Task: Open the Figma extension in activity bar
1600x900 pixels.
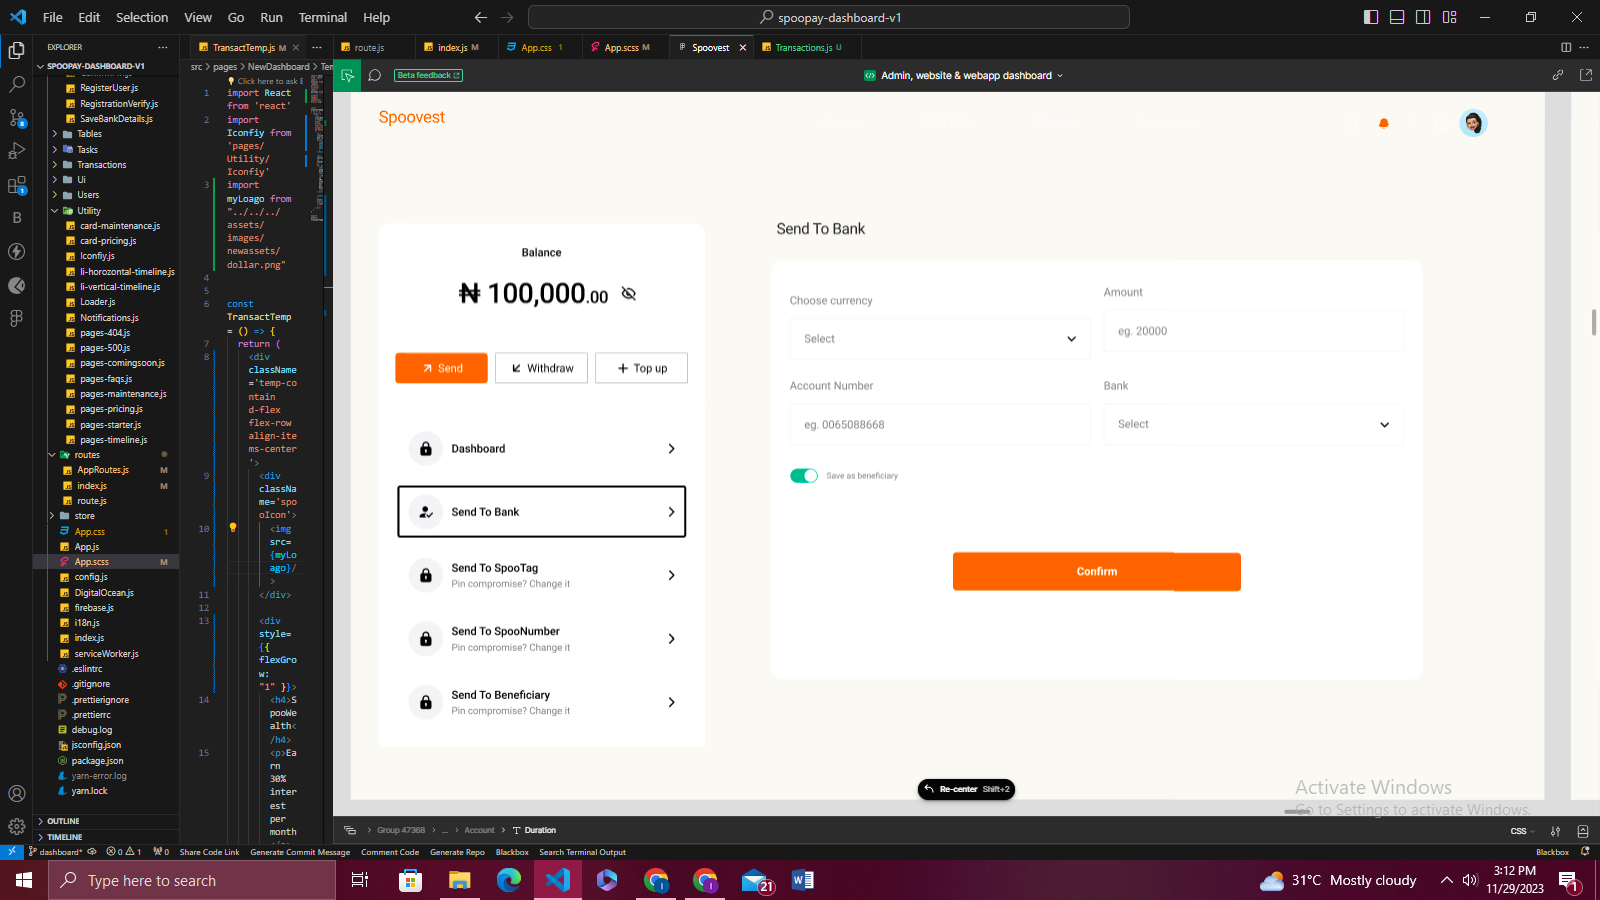Action: click(x=17, y=318)
